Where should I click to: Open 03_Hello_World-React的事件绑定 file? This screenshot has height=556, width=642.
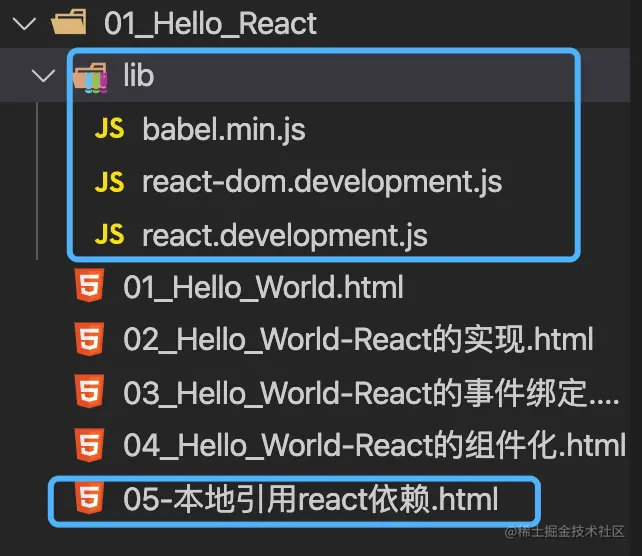371,393
